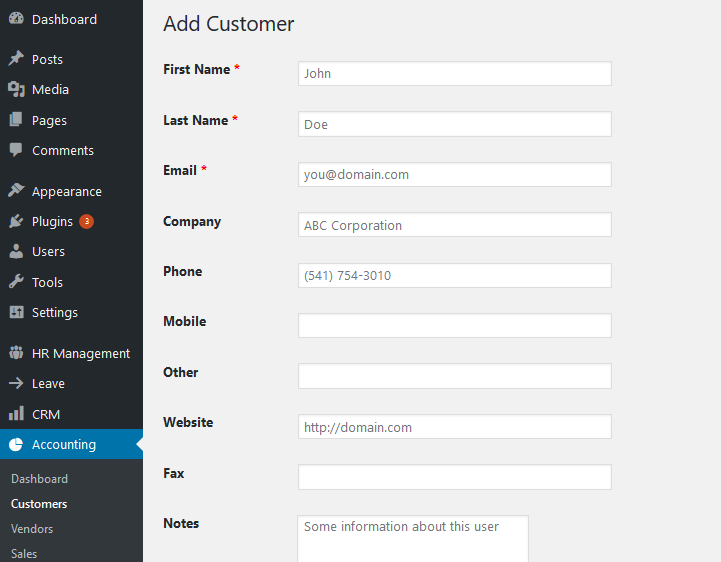The width and height of the screenshot is (721, 562).
Task: Focus the Other input field
Action: [x=455, y=376]
